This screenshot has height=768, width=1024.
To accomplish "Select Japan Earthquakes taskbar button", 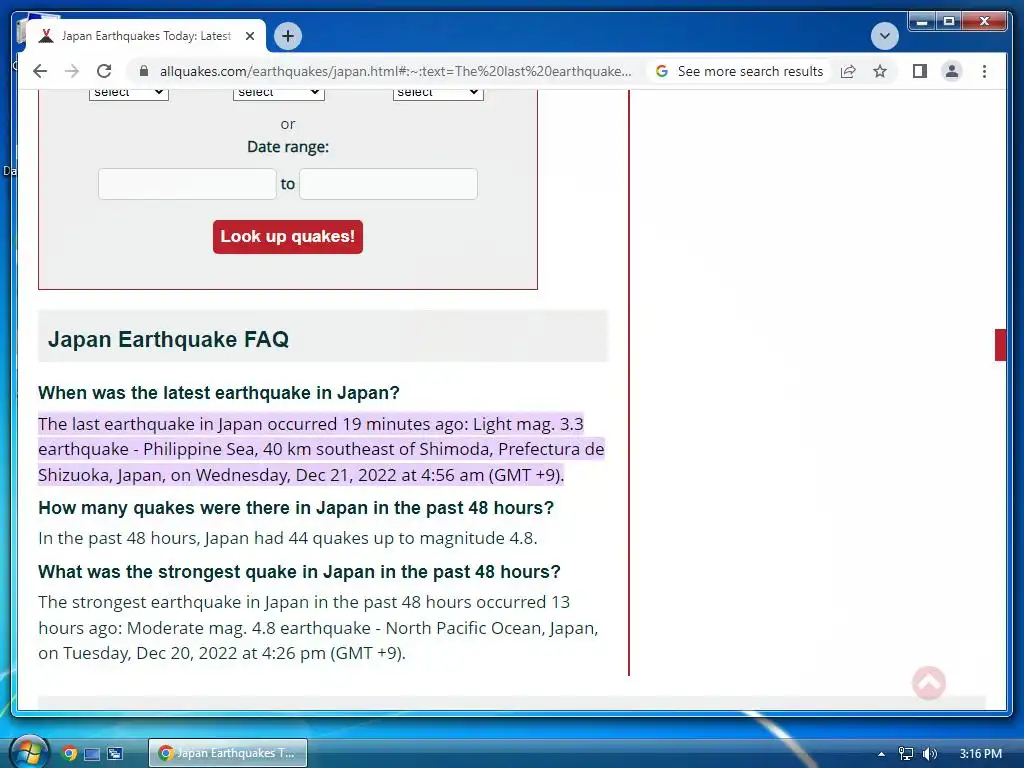I will coord(228,753).
